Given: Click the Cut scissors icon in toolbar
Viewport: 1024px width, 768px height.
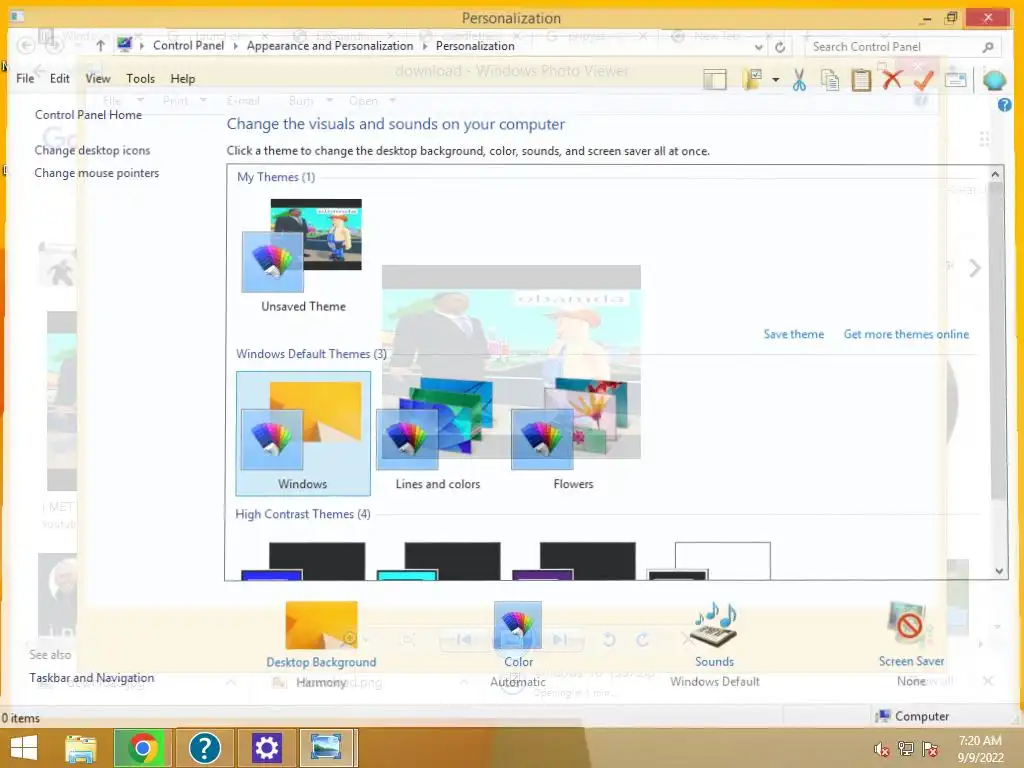Looking at the screenshot, I should point(799,80).
